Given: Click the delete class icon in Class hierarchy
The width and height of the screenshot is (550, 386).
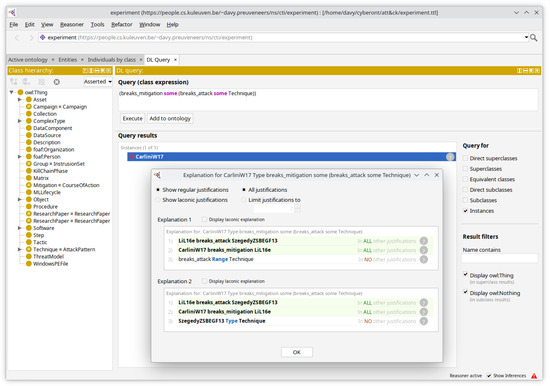Looking at the screenshot, I should click(41, 82).
